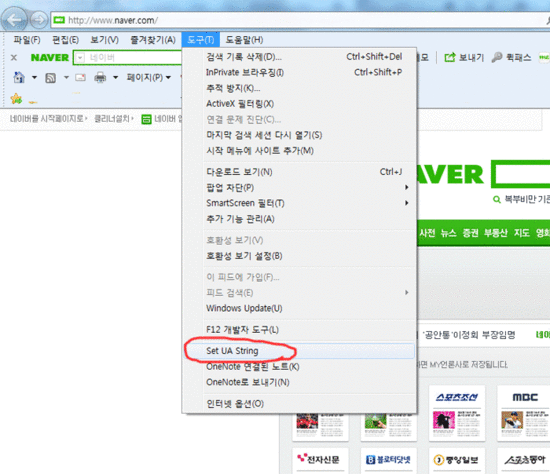Viewport: 550px width, 474px height.
Task: Open the 파일(F) menu
Action: [27, 40]
